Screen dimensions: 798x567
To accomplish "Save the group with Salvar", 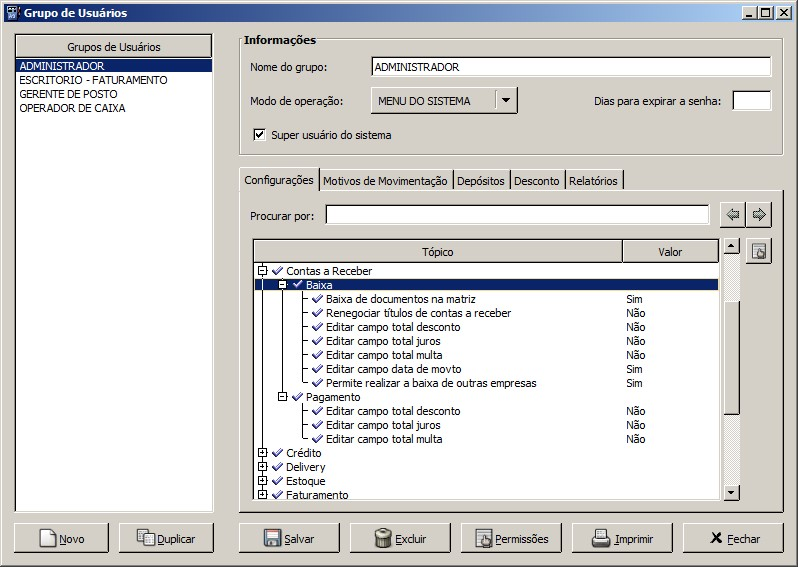I will point(289,538).
